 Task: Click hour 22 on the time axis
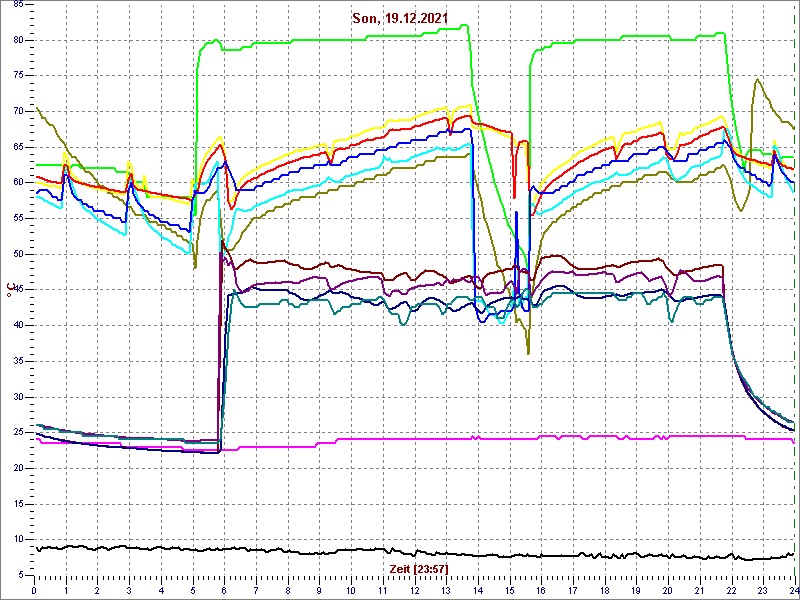(x=731, y=589)
